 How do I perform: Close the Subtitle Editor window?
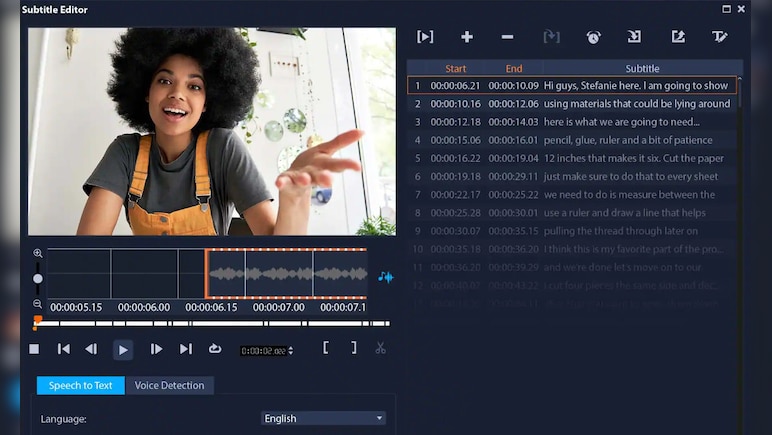(741, 9)
